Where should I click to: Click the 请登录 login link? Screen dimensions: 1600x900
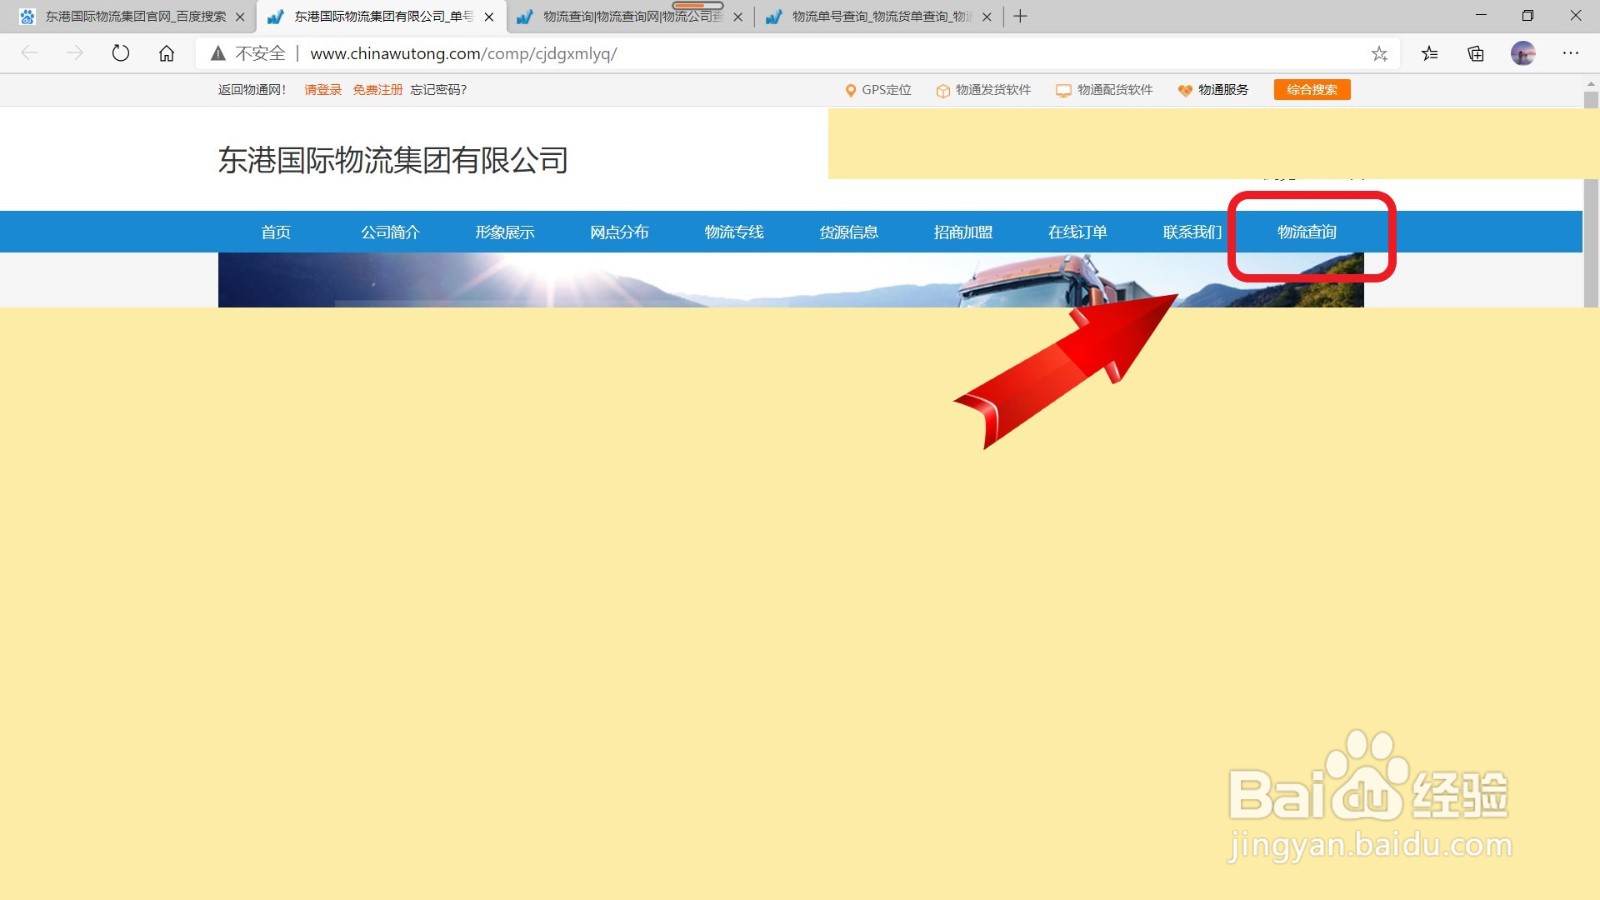[323, 90]
